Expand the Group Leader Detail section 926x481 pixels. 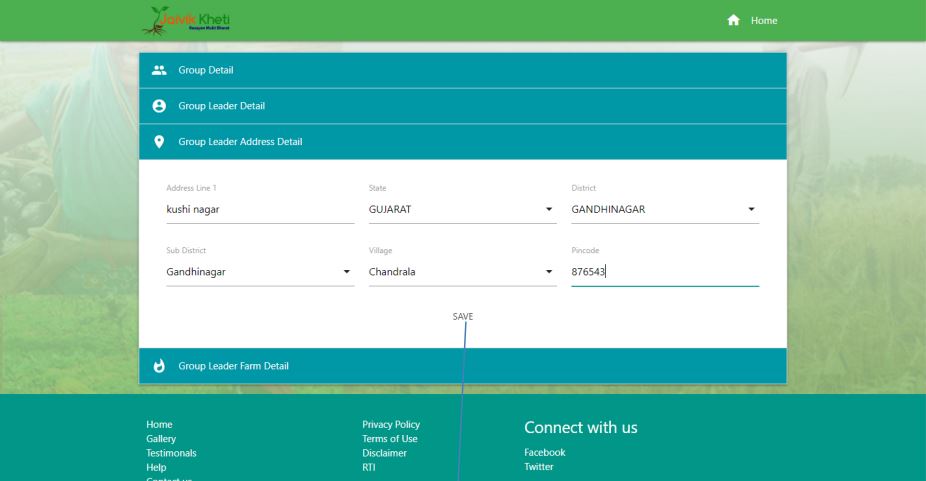point(462,106)
